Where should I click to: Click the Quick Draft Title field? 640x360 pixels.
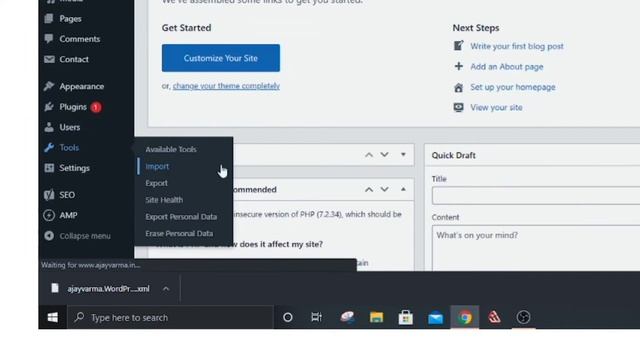point(536,196)
